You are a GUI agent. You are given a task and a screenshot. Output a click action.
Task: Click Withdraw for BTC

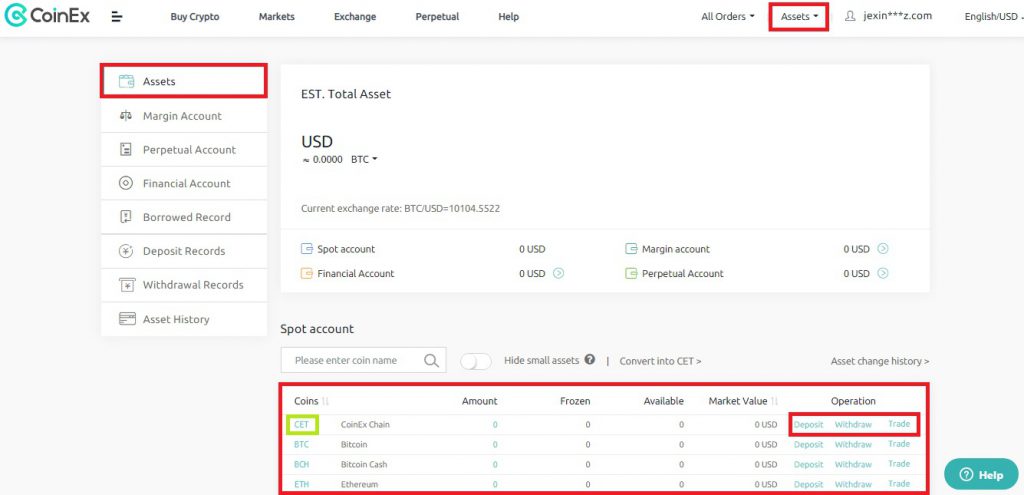pyautogui.click(x=853, y=444)
